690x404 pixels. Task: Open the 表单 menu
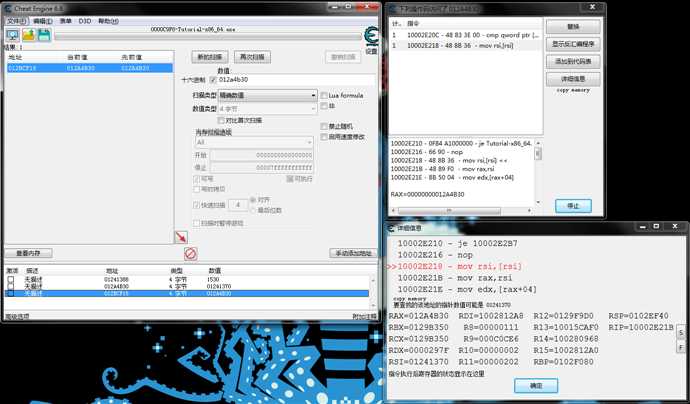(x=66, y=21)
